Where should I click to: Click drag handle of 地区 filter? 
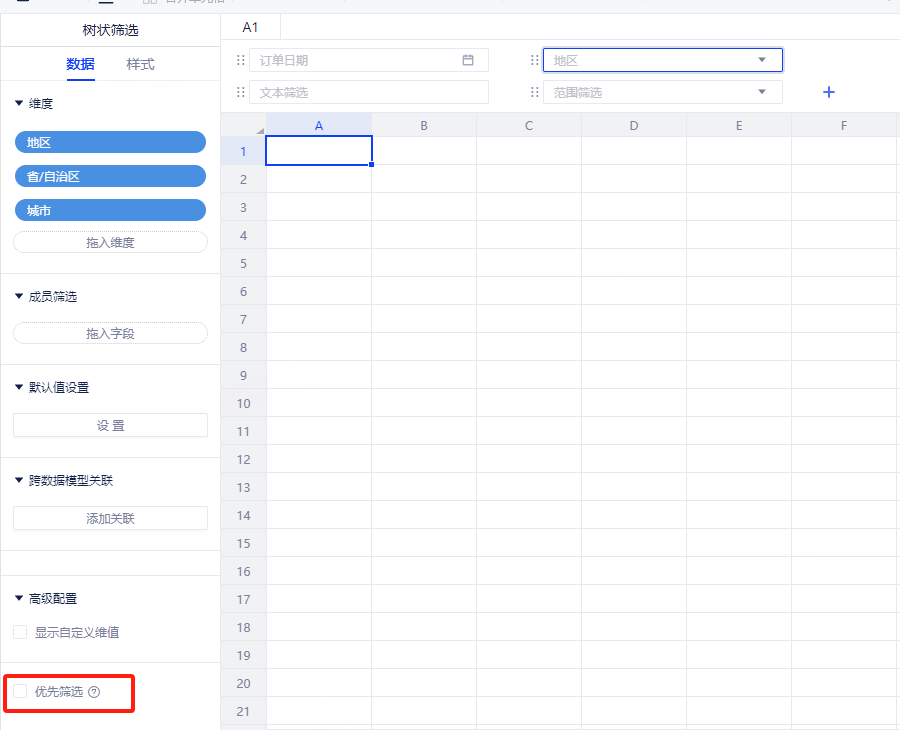(535, 60)
